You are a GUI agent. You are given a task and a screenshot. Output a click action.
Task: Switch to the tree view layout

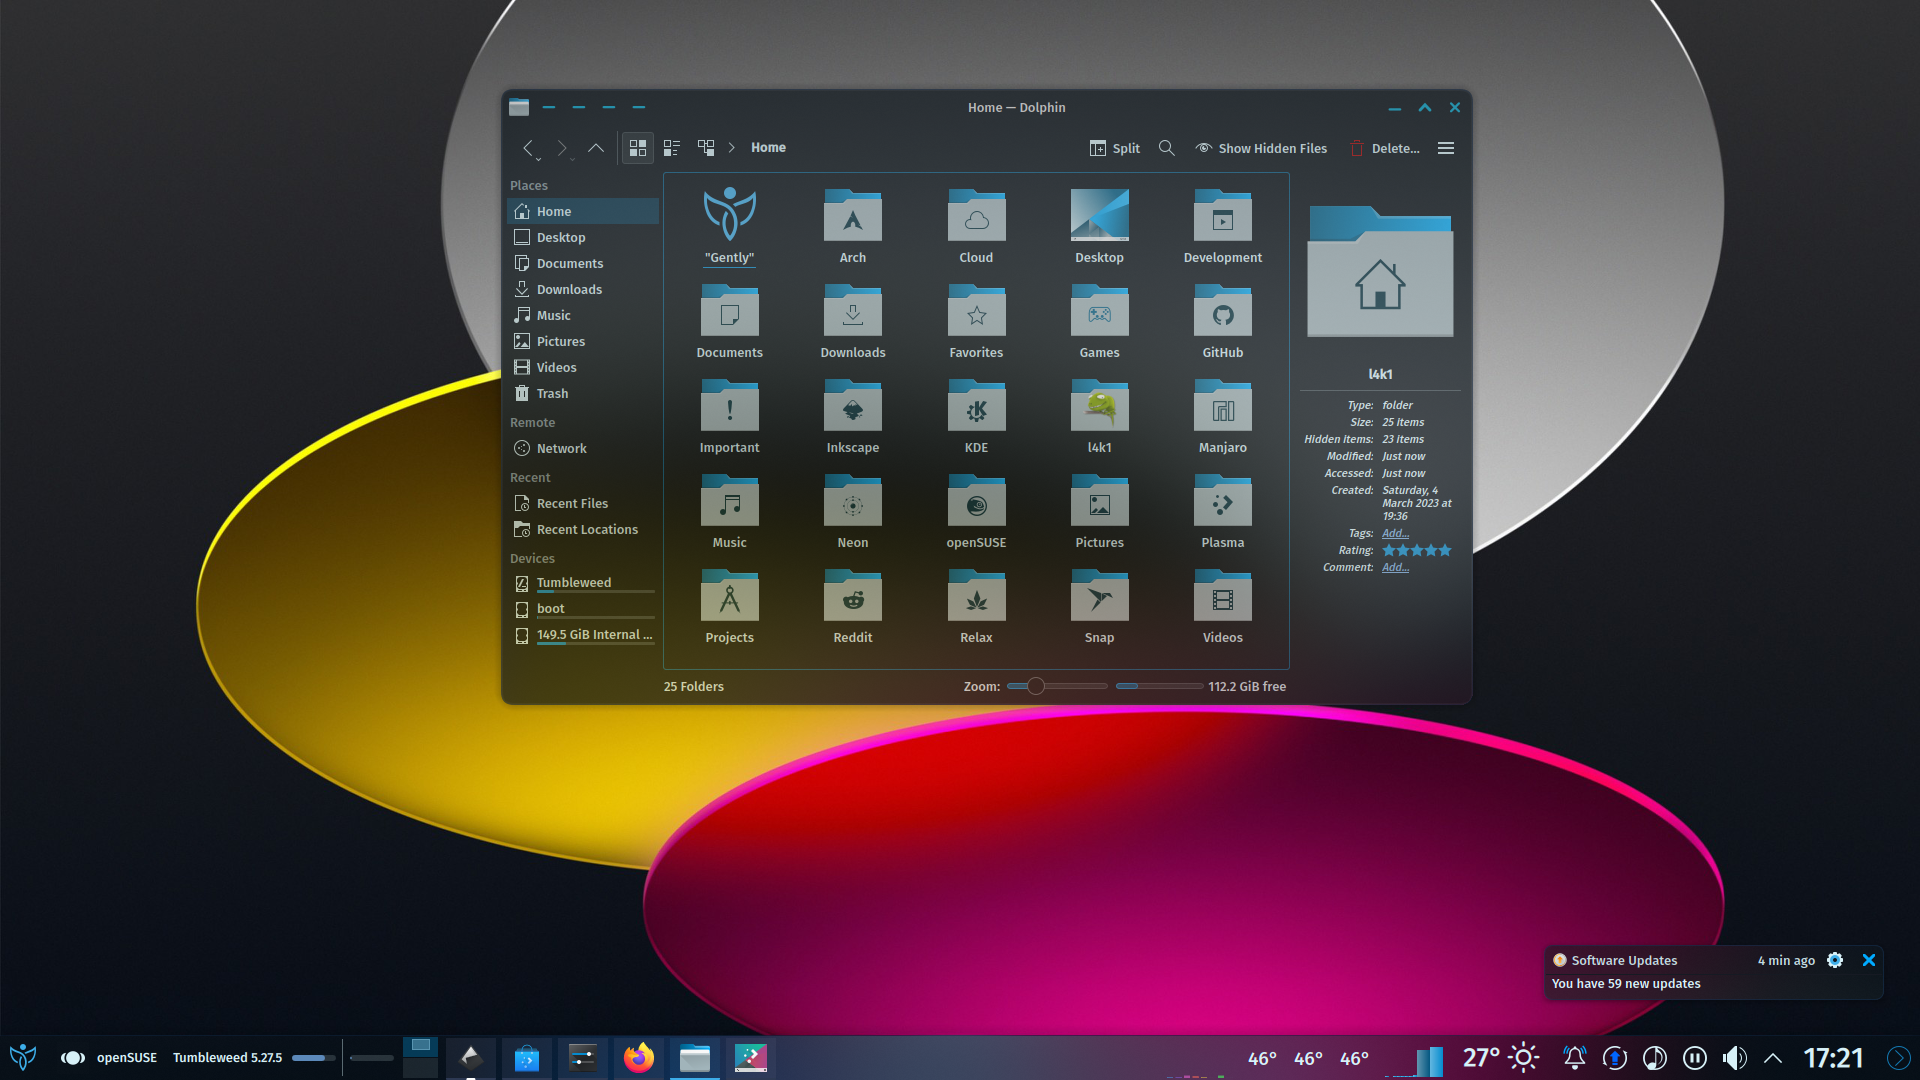[705, 148]
